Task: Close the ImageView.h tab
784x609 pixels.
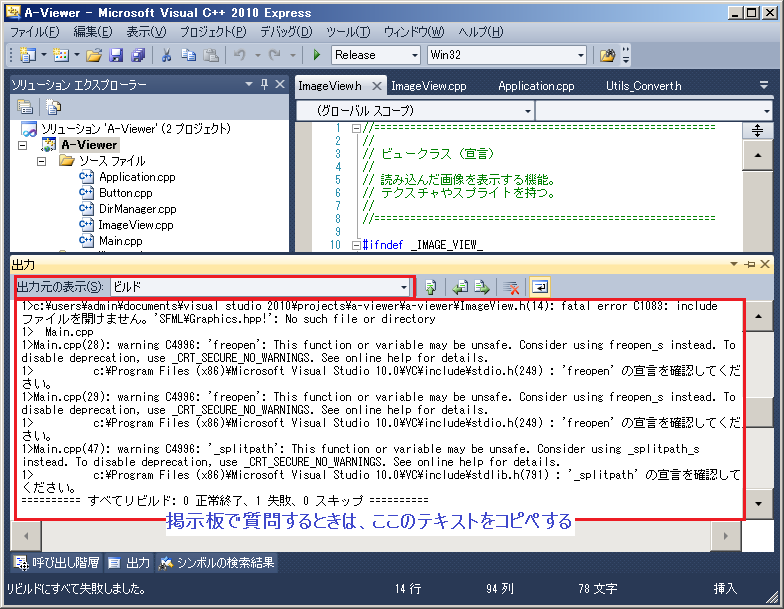Action: (377, 86)
